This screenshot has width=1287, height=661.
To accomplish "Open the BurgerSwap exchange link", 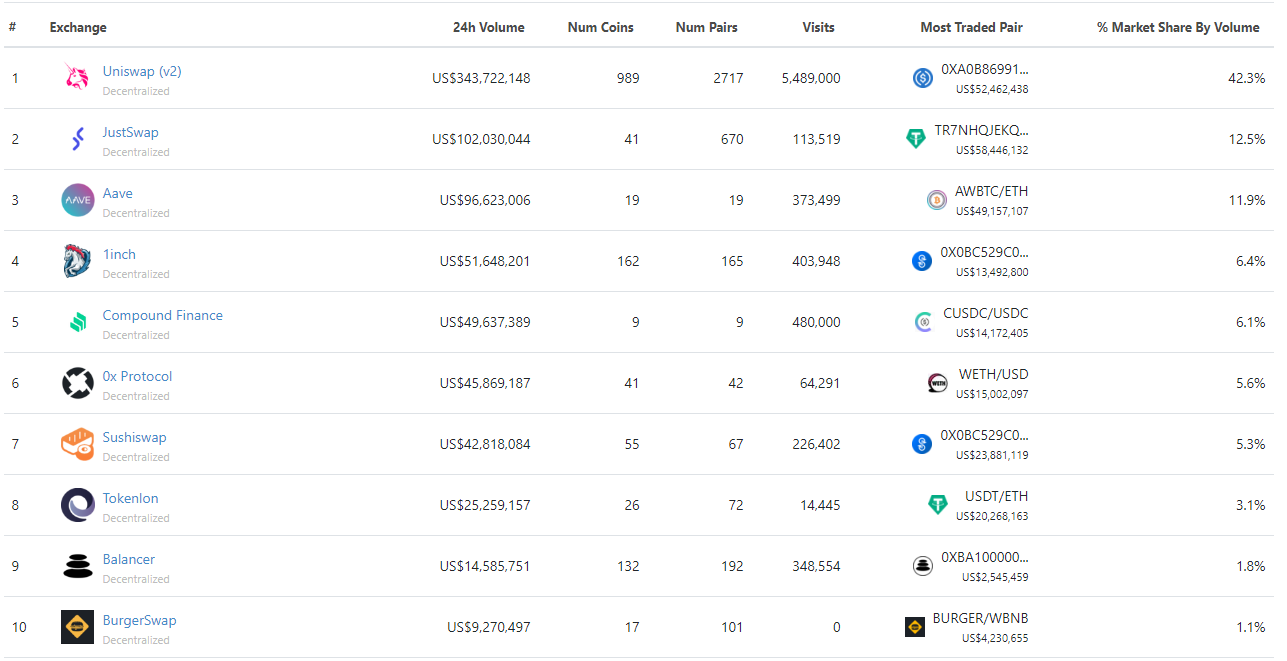I will pyautogui.click(x=139, y=620).
